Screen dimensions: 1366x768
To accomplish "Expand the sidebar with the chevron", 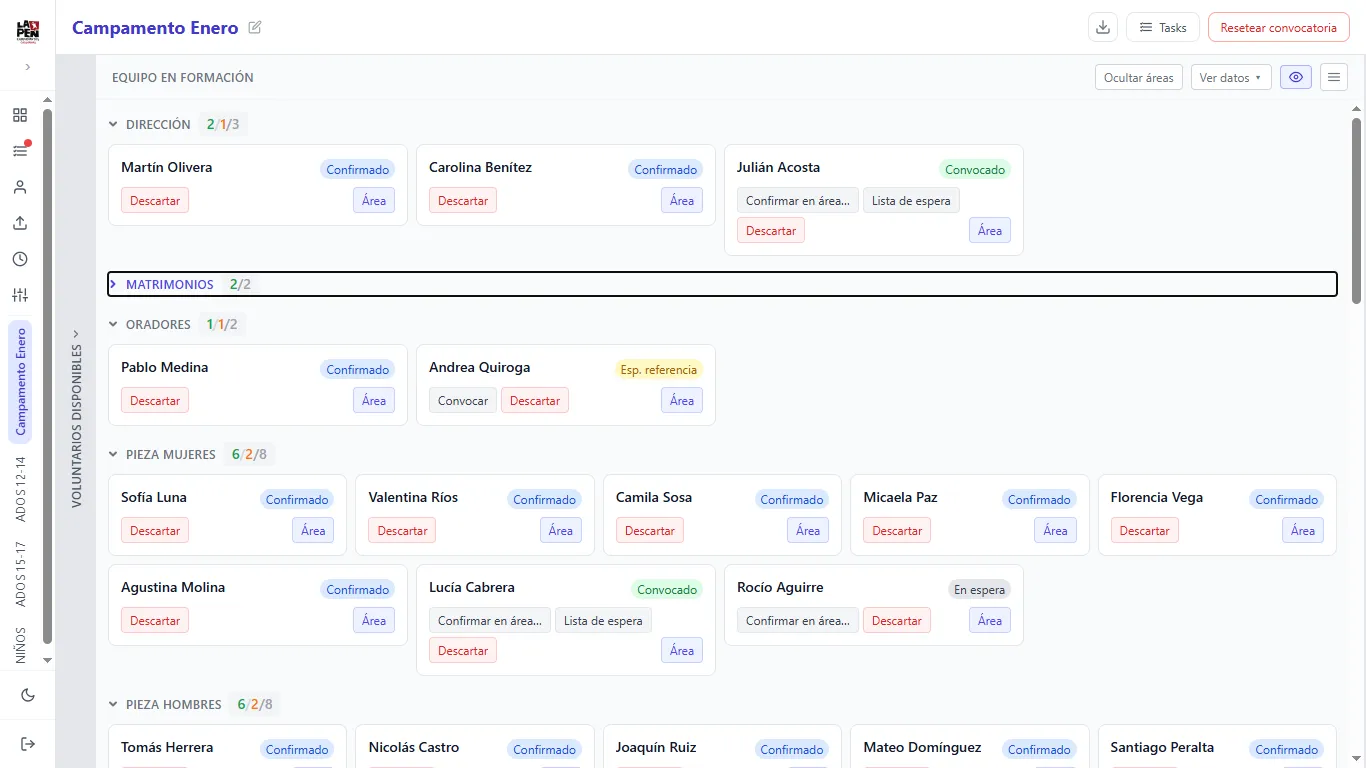I will [x=28, y=67].
